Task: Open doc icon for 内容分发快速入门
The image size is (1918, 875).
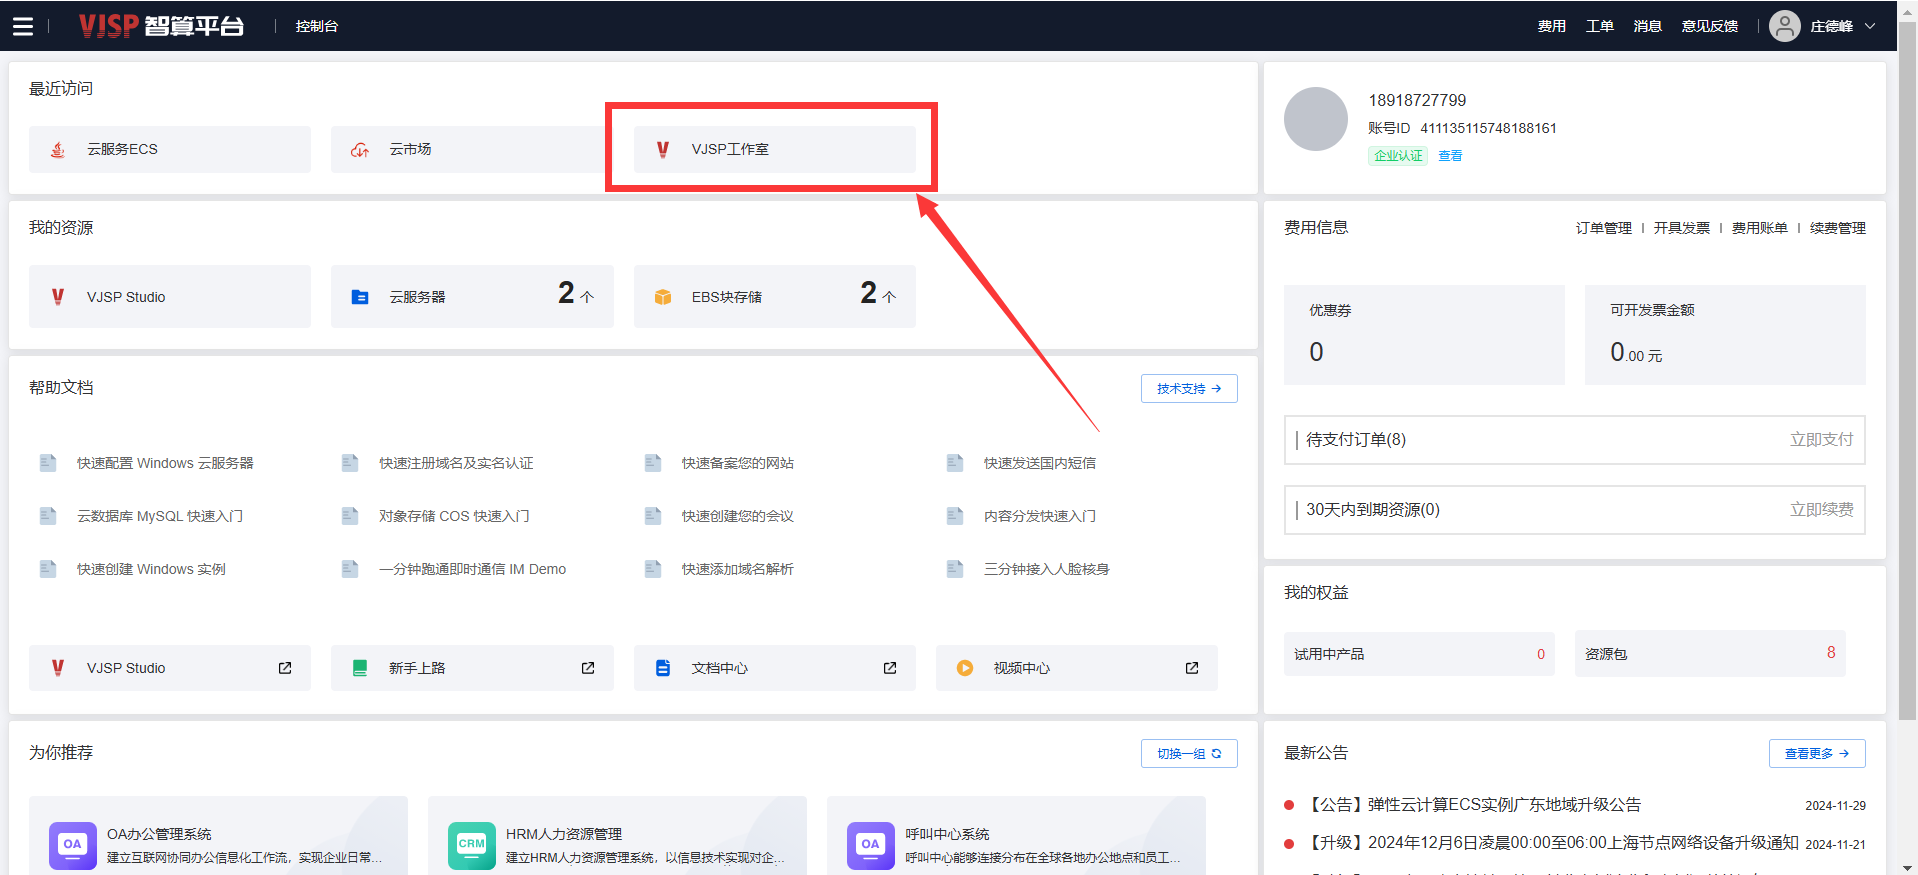Action: click(955, 516)
